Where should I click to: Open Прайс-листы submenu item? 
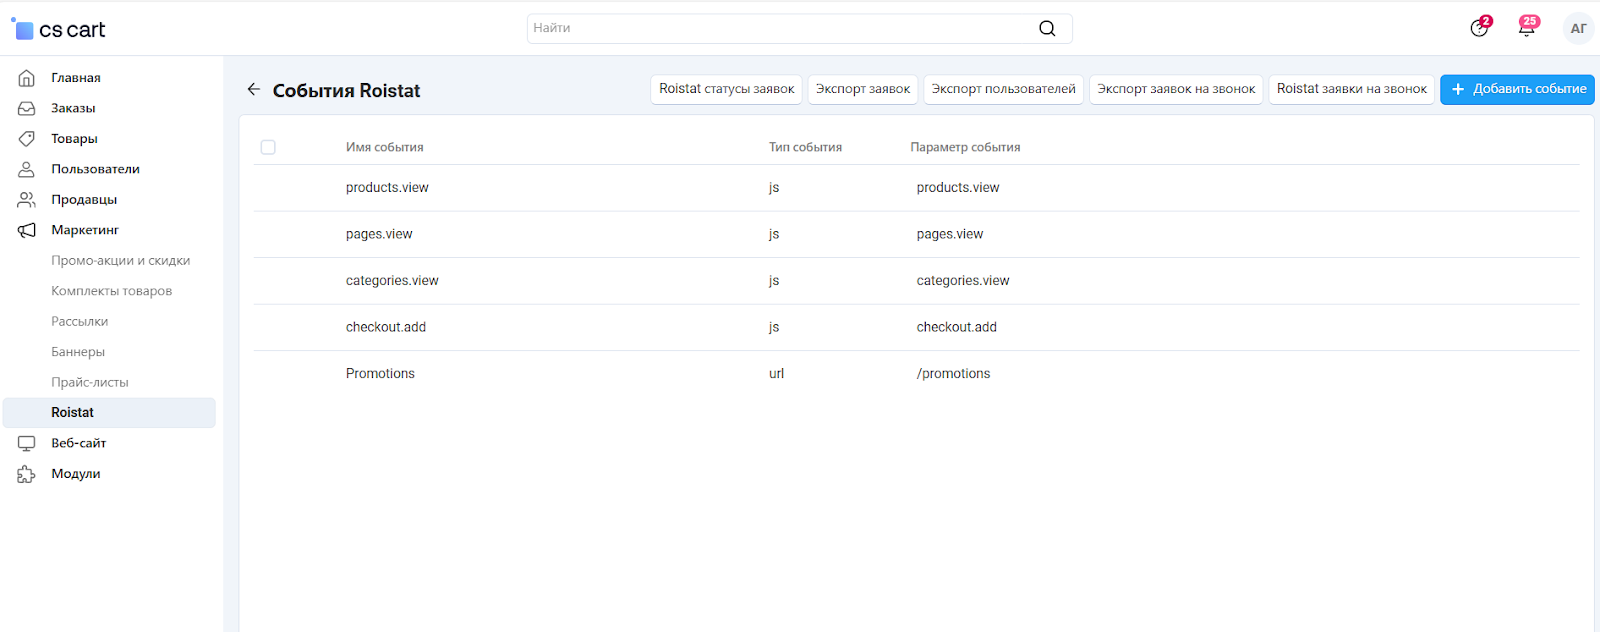tap(90, 382)
